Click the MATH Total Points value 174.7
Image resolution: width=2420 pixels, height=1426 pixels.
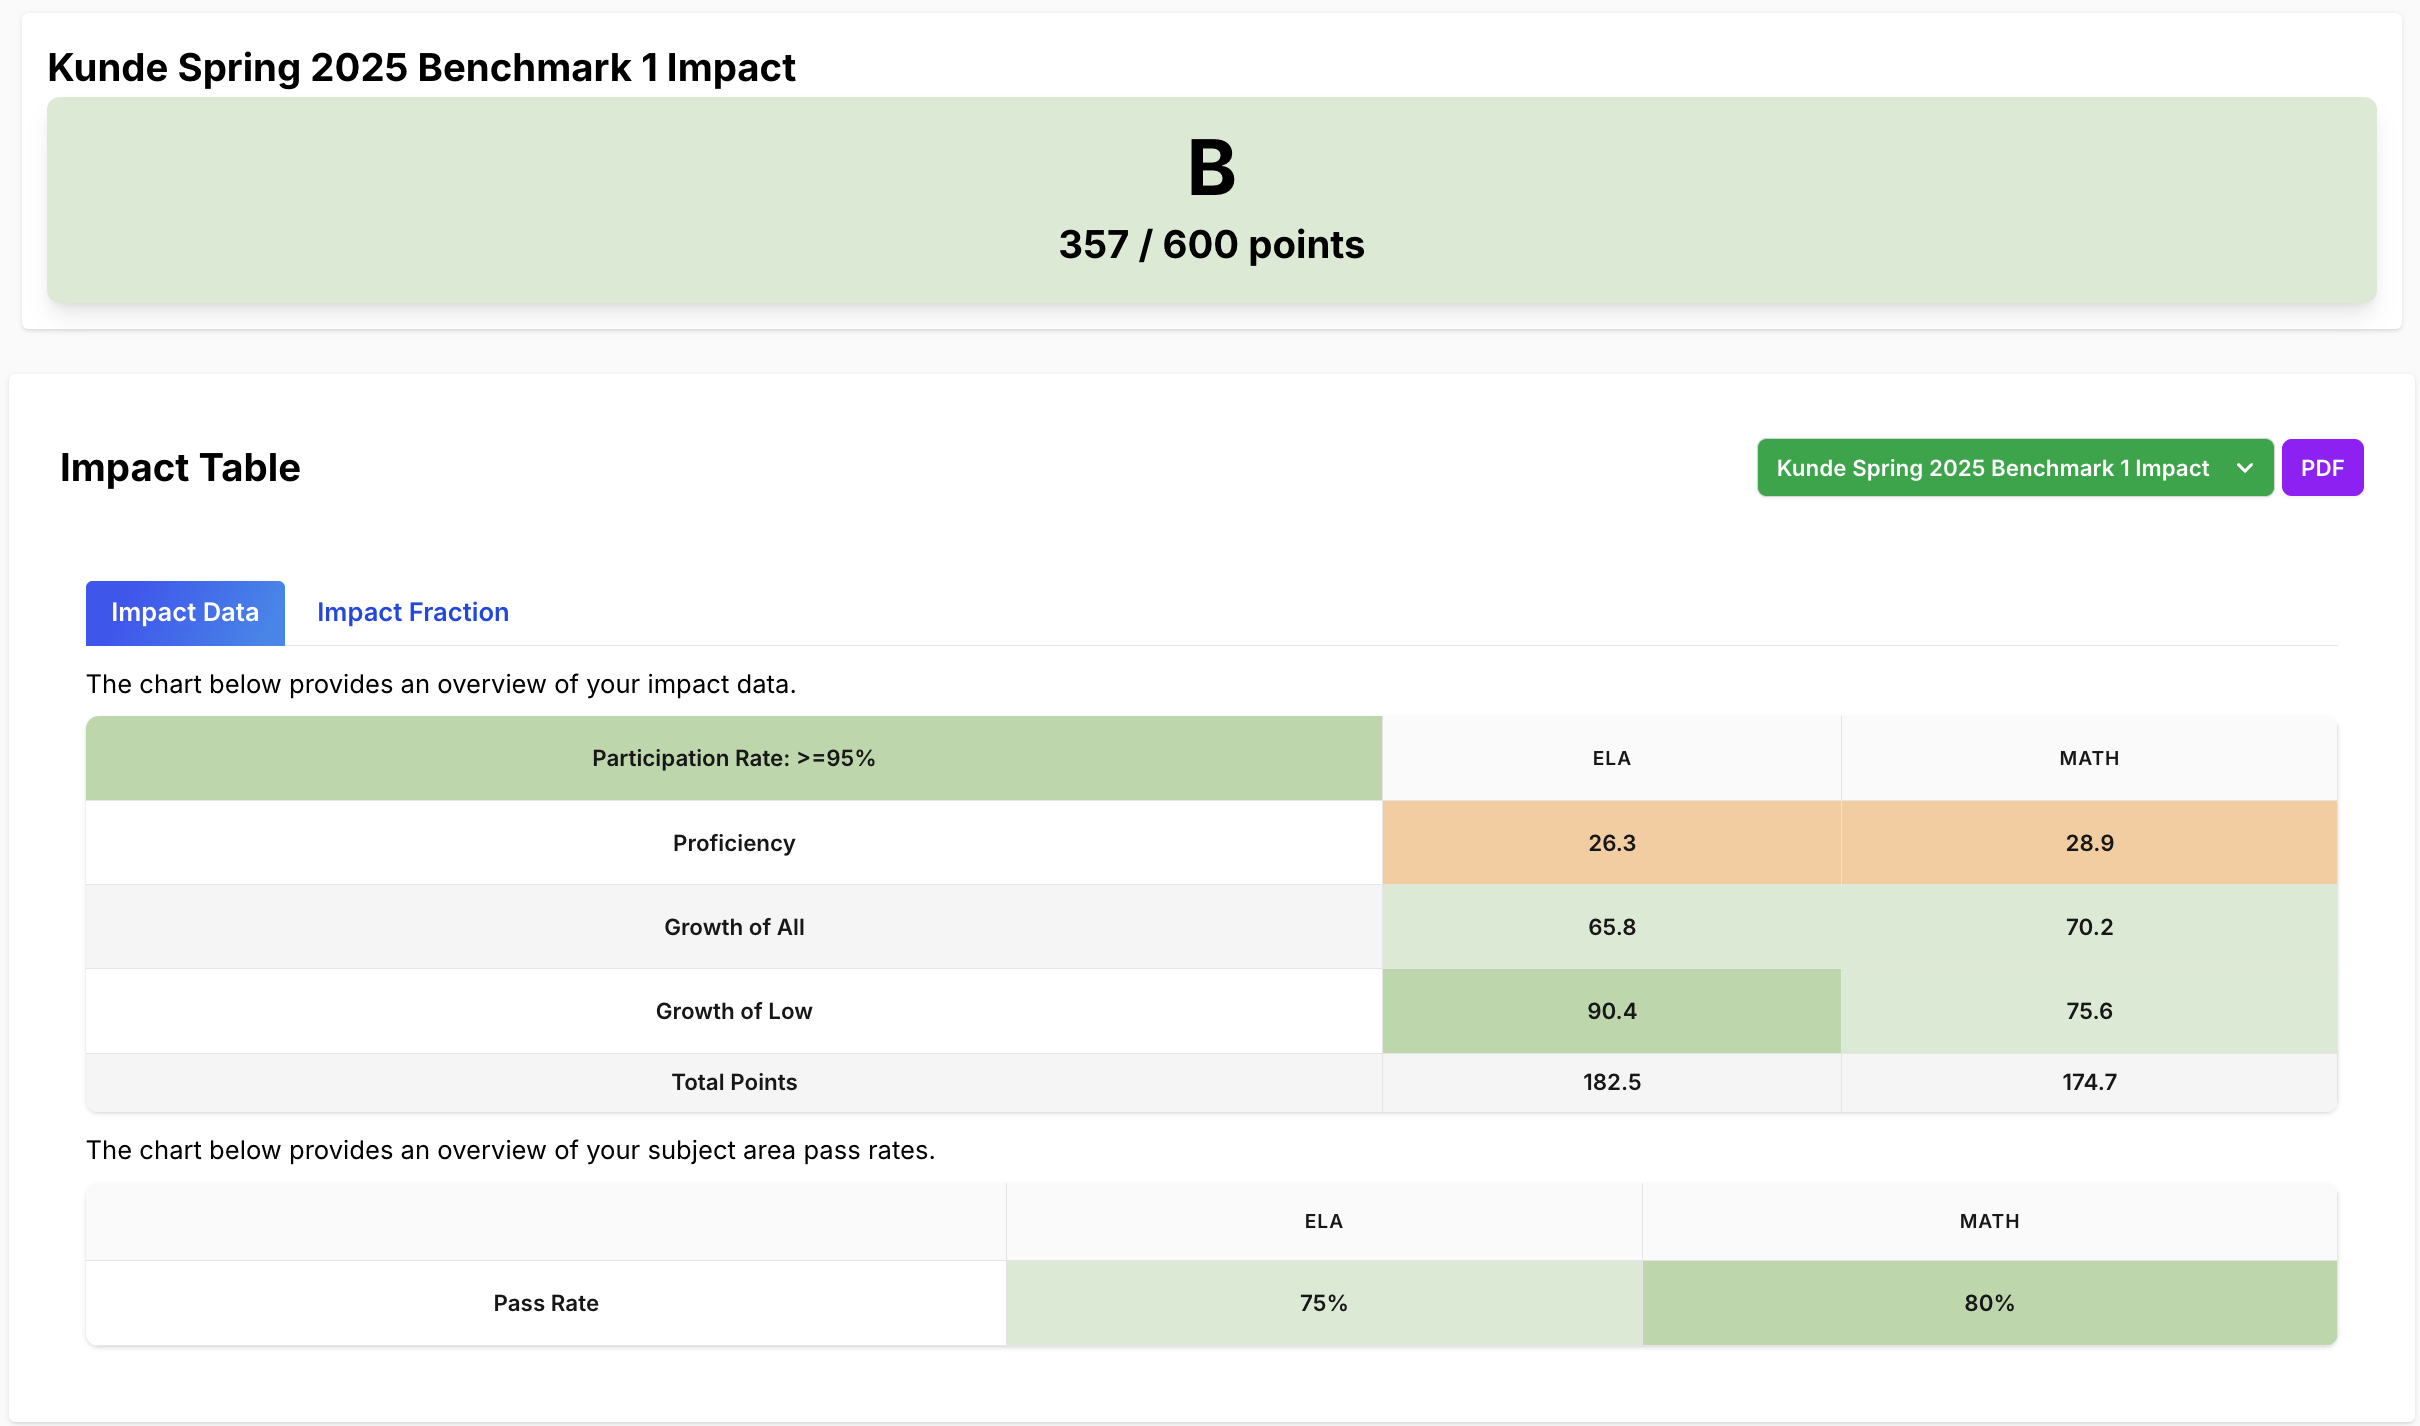pyautogui.click(x=2088, y=1082)
